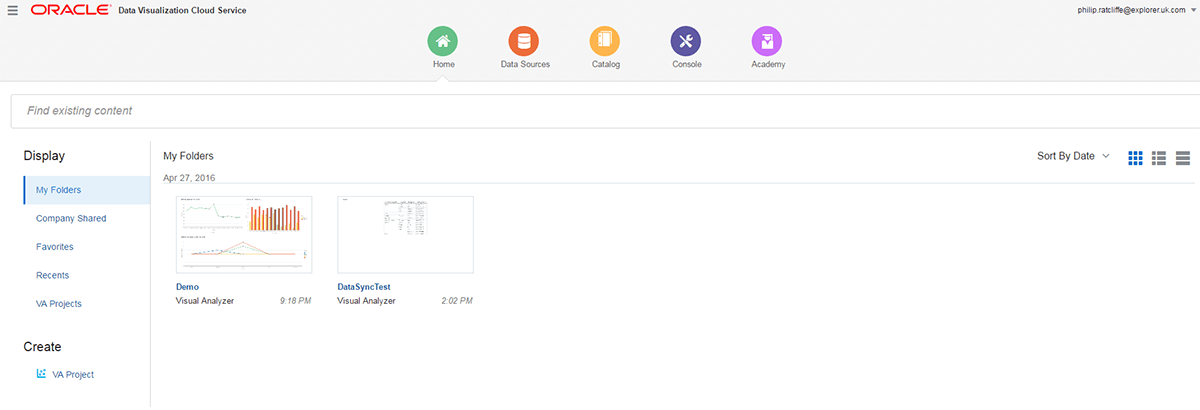Click the 2:02 PM timestamp
This screenshot has height=410, width=1200.
click(457, 300)
